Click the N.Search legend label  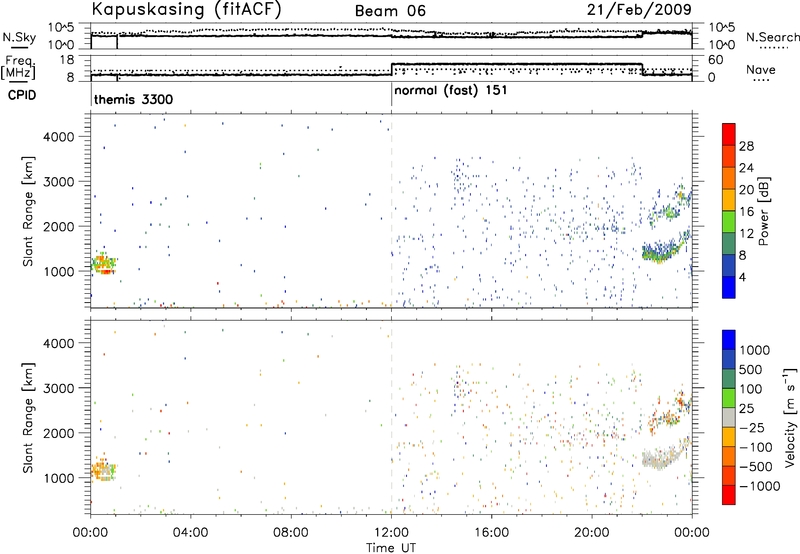click(773, 37)
